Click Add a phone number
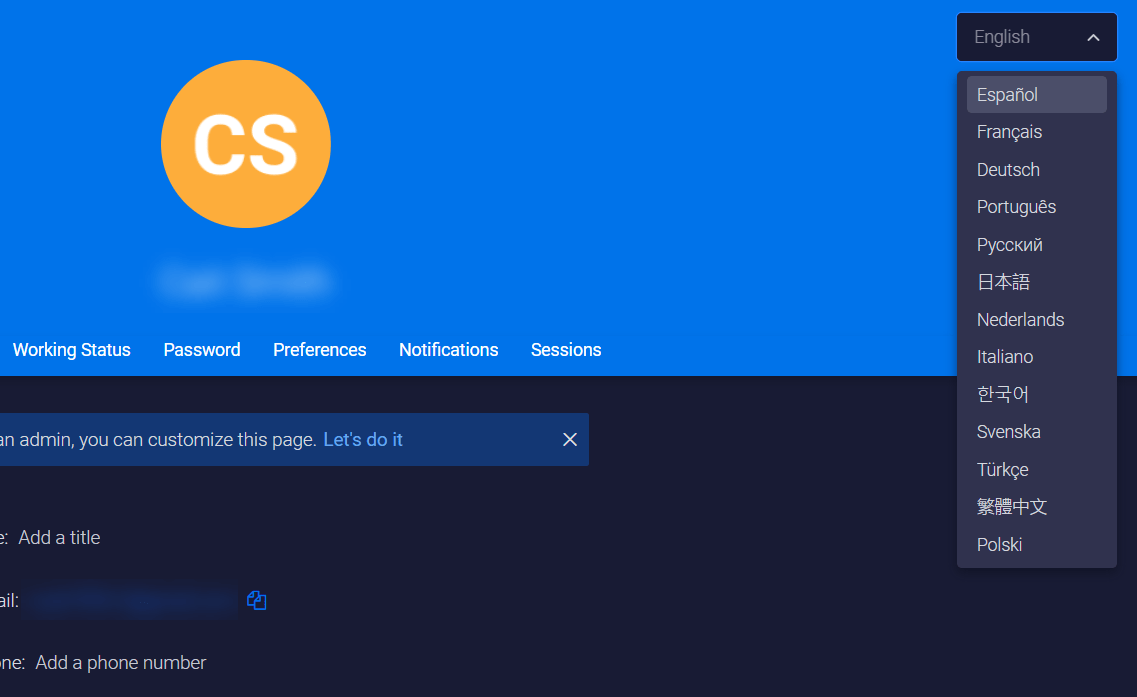 point(120,662)
